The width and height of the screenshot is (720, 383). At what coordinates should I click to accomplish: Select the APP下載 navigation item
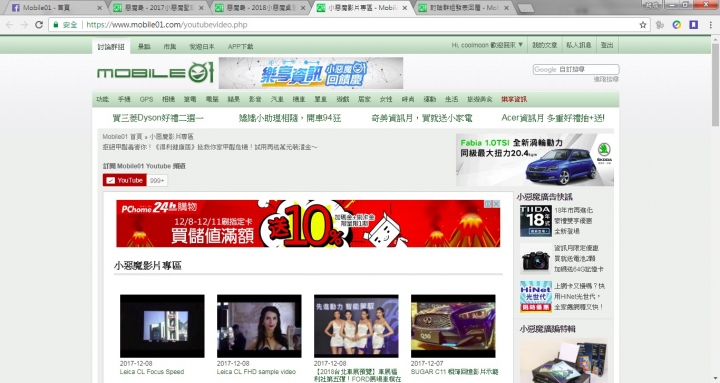pos(241,46)
